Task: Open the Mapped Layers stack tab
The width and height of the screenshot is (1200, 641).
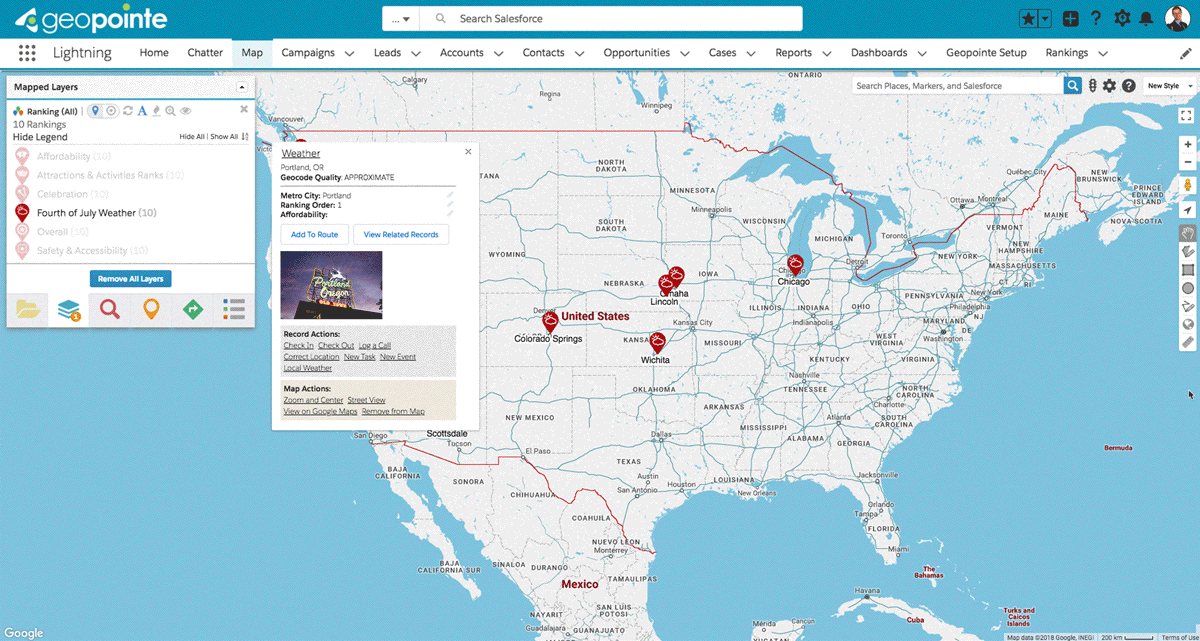Action: 68,310
